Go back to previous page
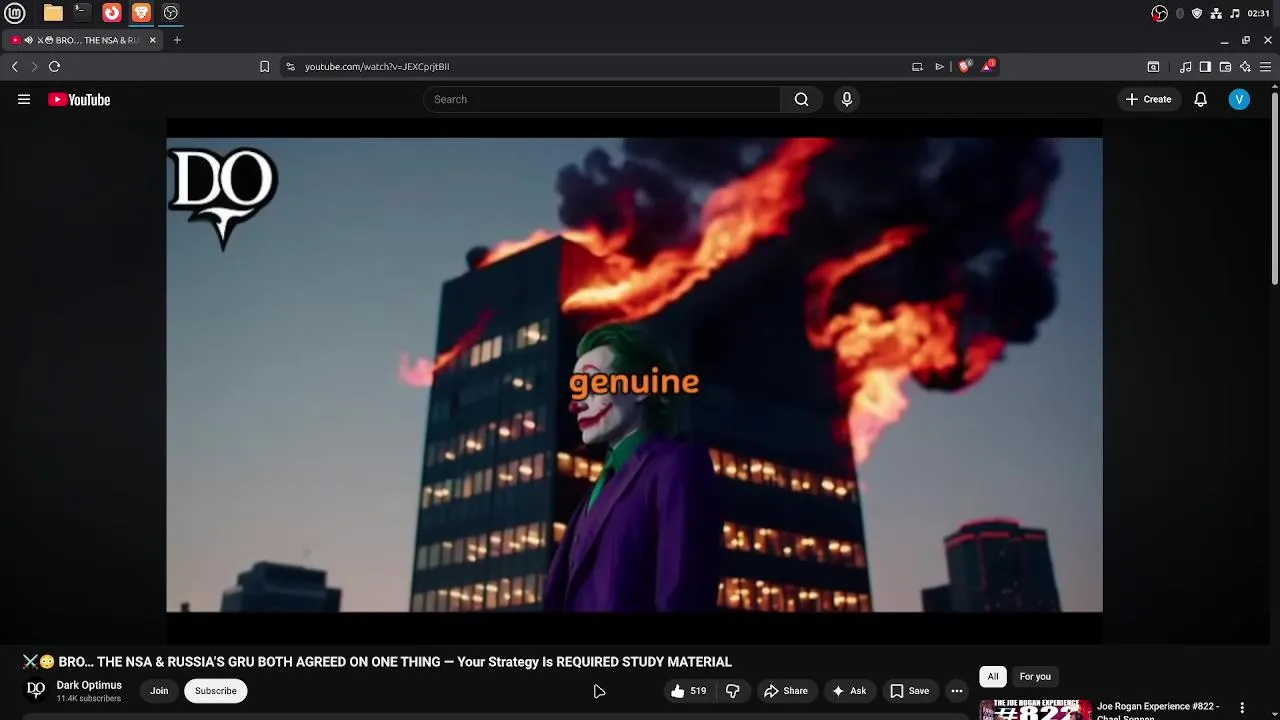The image size is (1280, 720). 15,66
